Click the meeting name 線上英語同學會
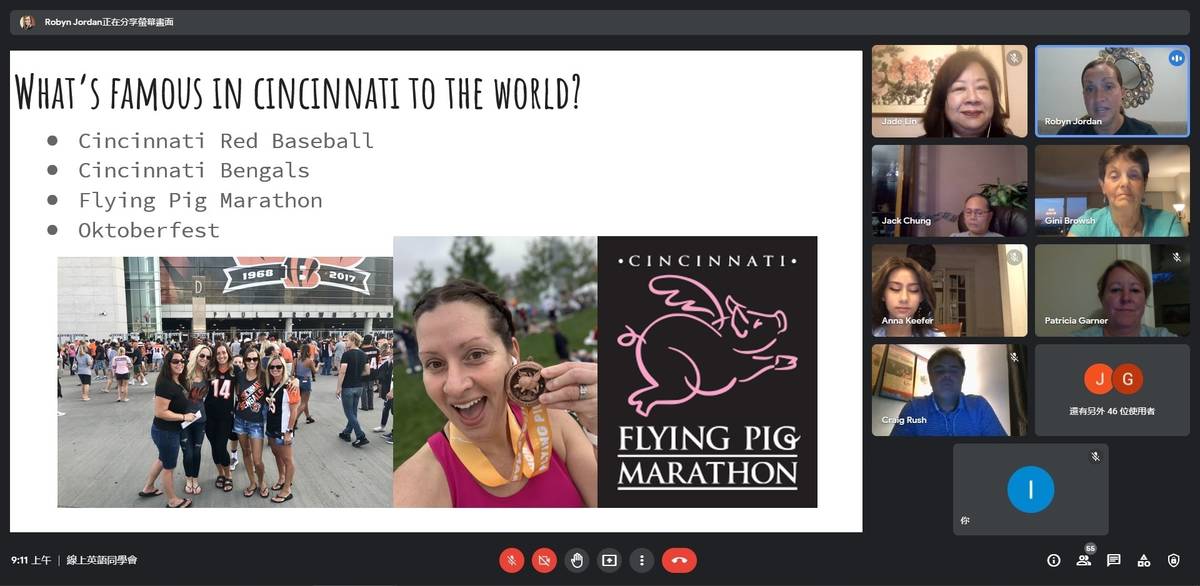Viewport: 1200px width, 586px height. 102,560
